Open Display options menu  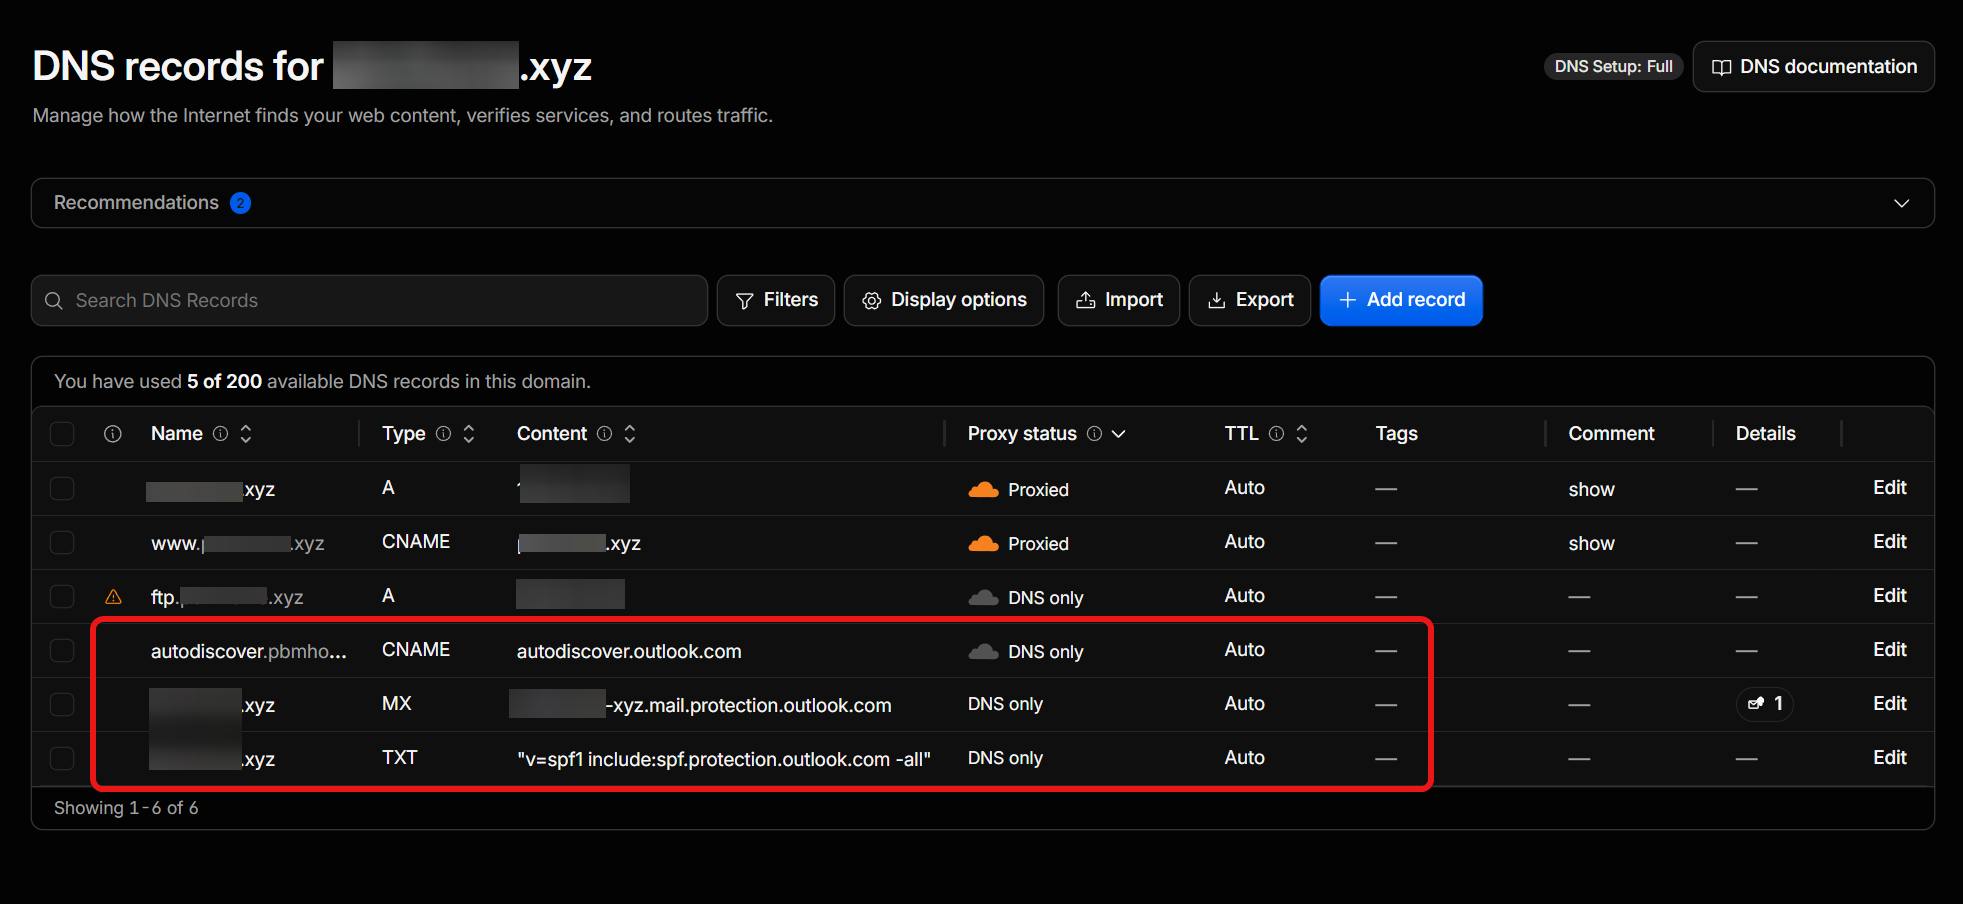(944, 300)
